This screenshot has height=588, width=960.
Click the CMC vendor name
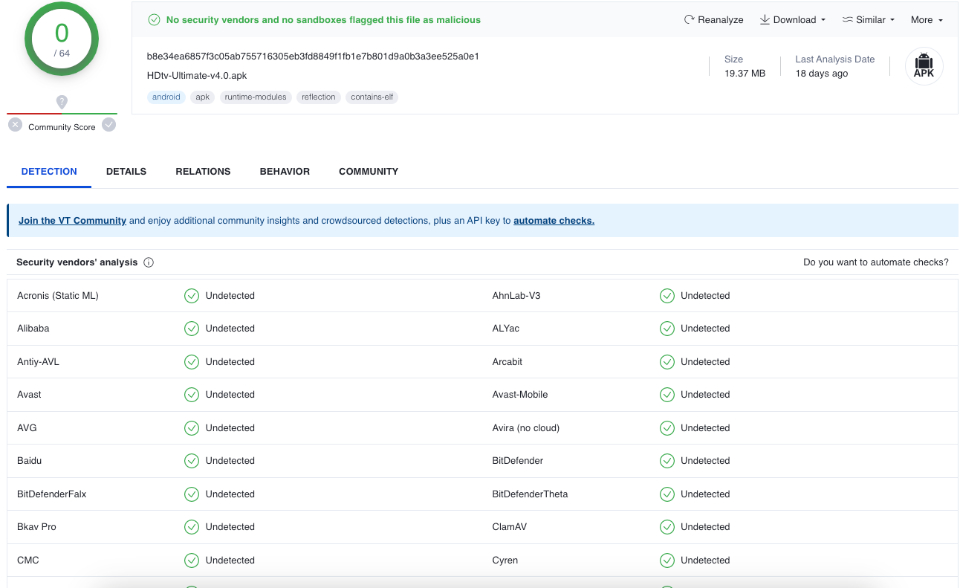tap(28, 560)
